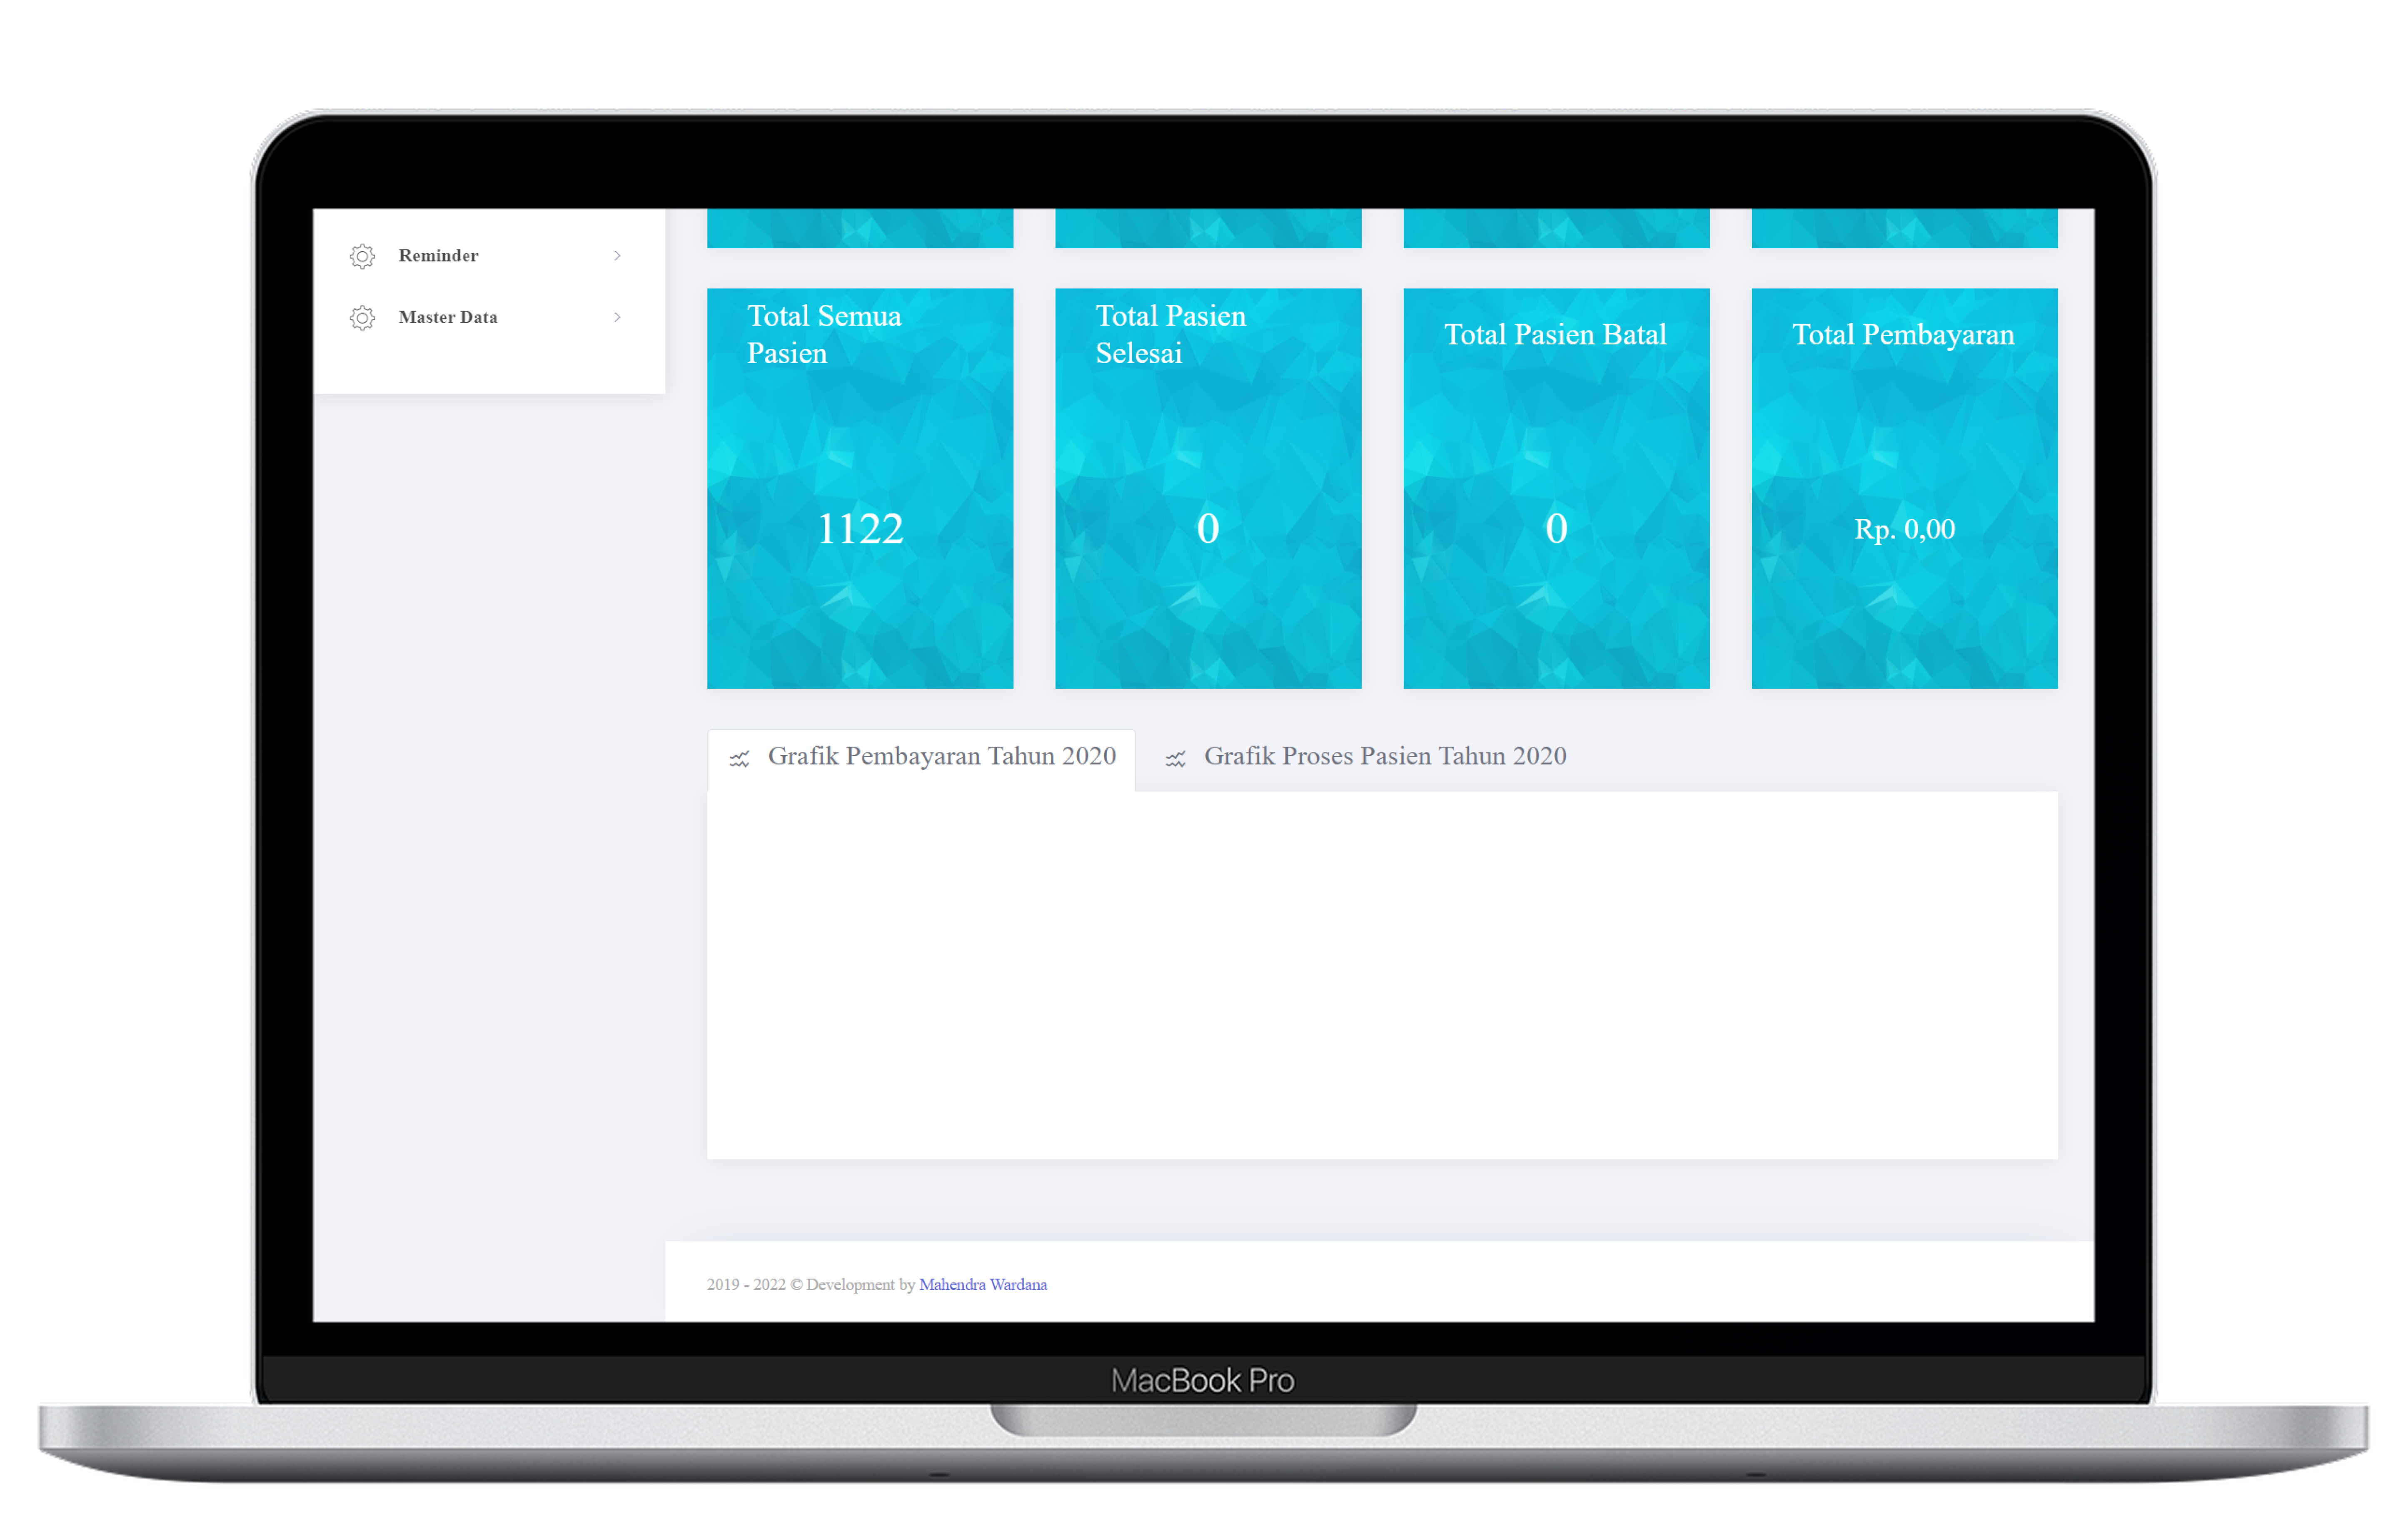Select the Total Semua Pasien card
Viewport: 2408px width, 1531px height.
coord(860,489)
